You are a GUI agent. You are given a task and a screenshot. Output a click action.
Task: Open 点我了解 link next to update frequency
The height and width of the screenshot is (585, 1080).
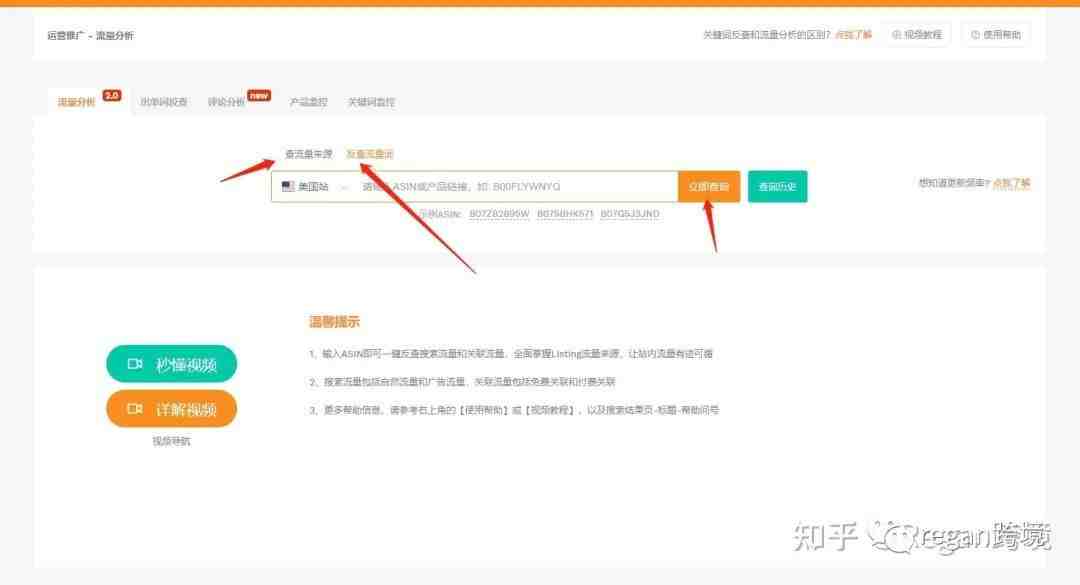(x=1012, y=183)
